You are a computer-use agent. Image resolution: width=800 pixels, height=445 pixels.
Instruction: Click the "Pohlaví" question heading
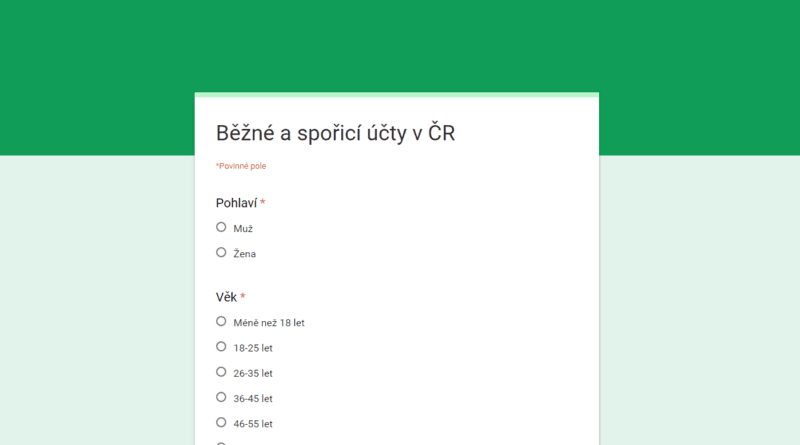236,203
